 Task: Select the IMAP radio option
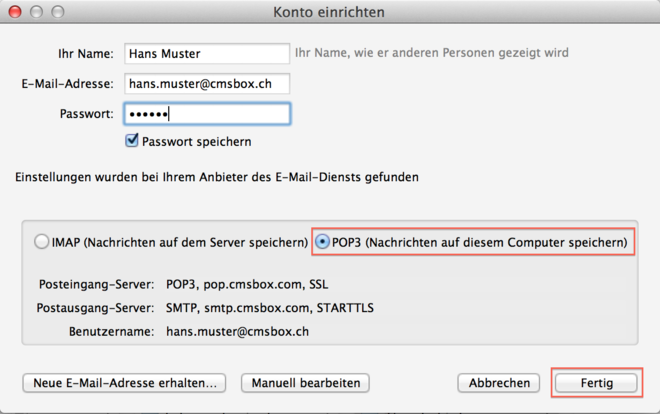tap(41, 242)
